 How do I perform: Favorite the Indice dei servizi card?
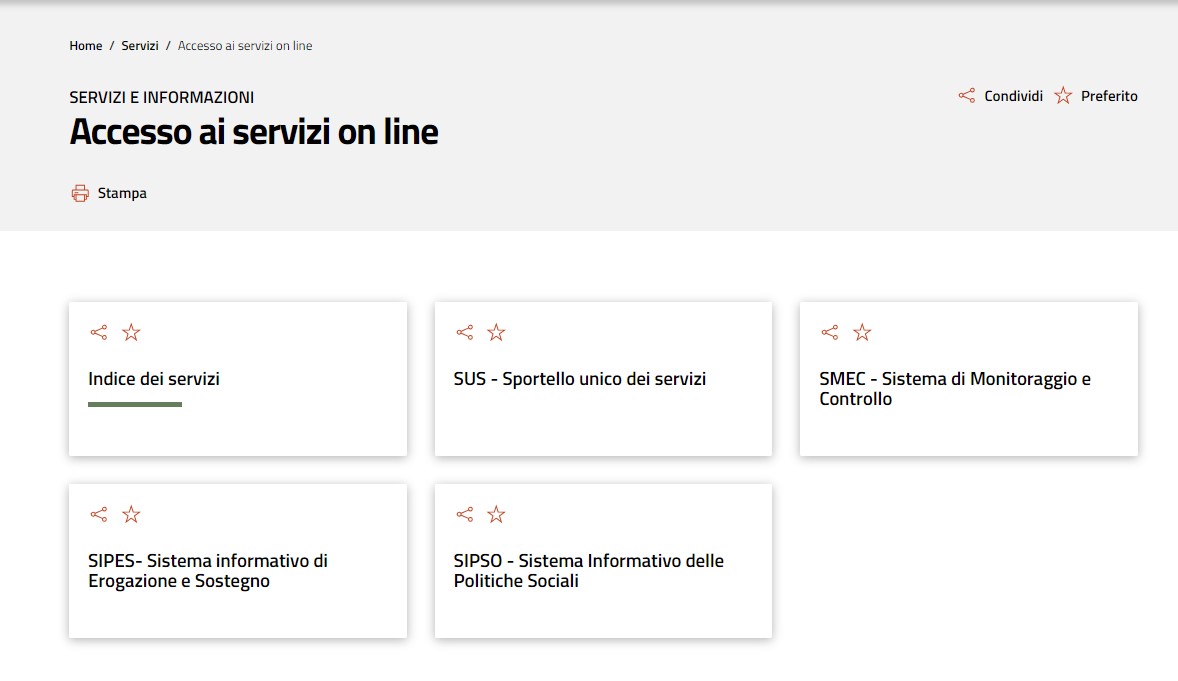(131, 333)
